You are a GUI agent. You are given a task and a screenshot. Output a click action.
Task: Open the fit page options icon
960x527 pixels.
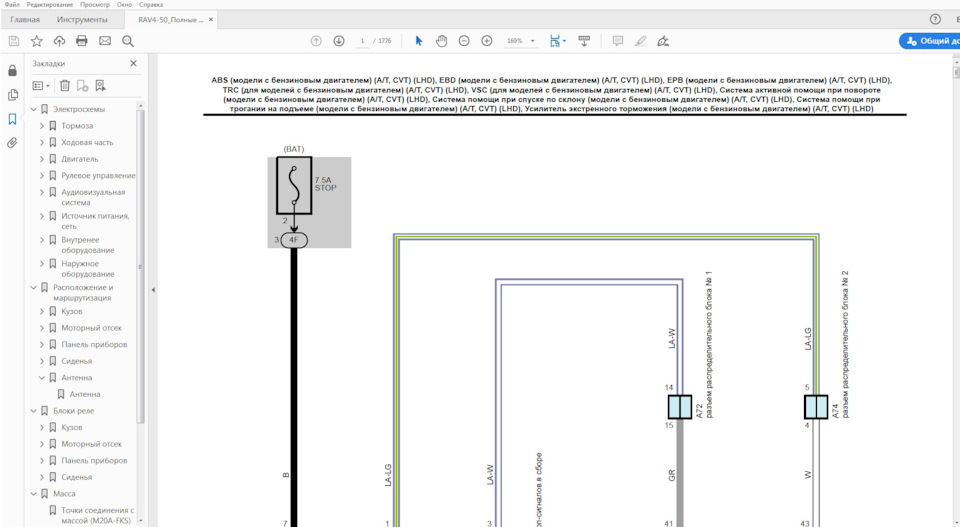pos(557,41)
